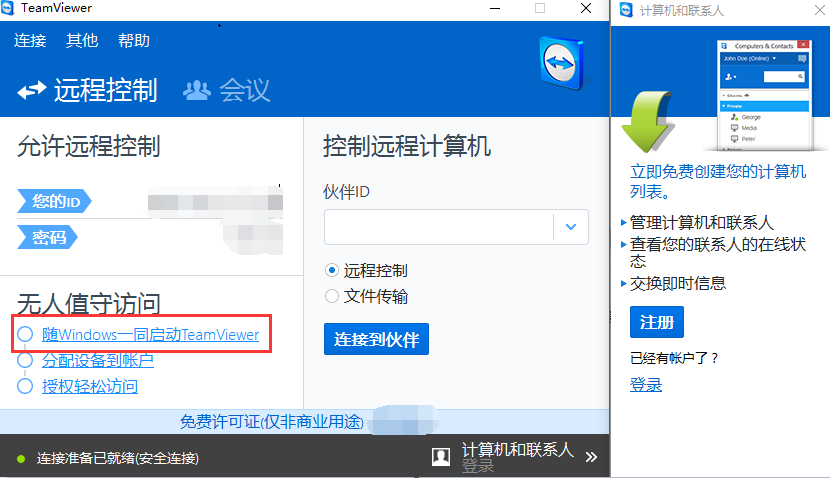The image size is (830, 478).
Task: Click 管理计算机和联系人 bullet text
Action: point(702,223)
